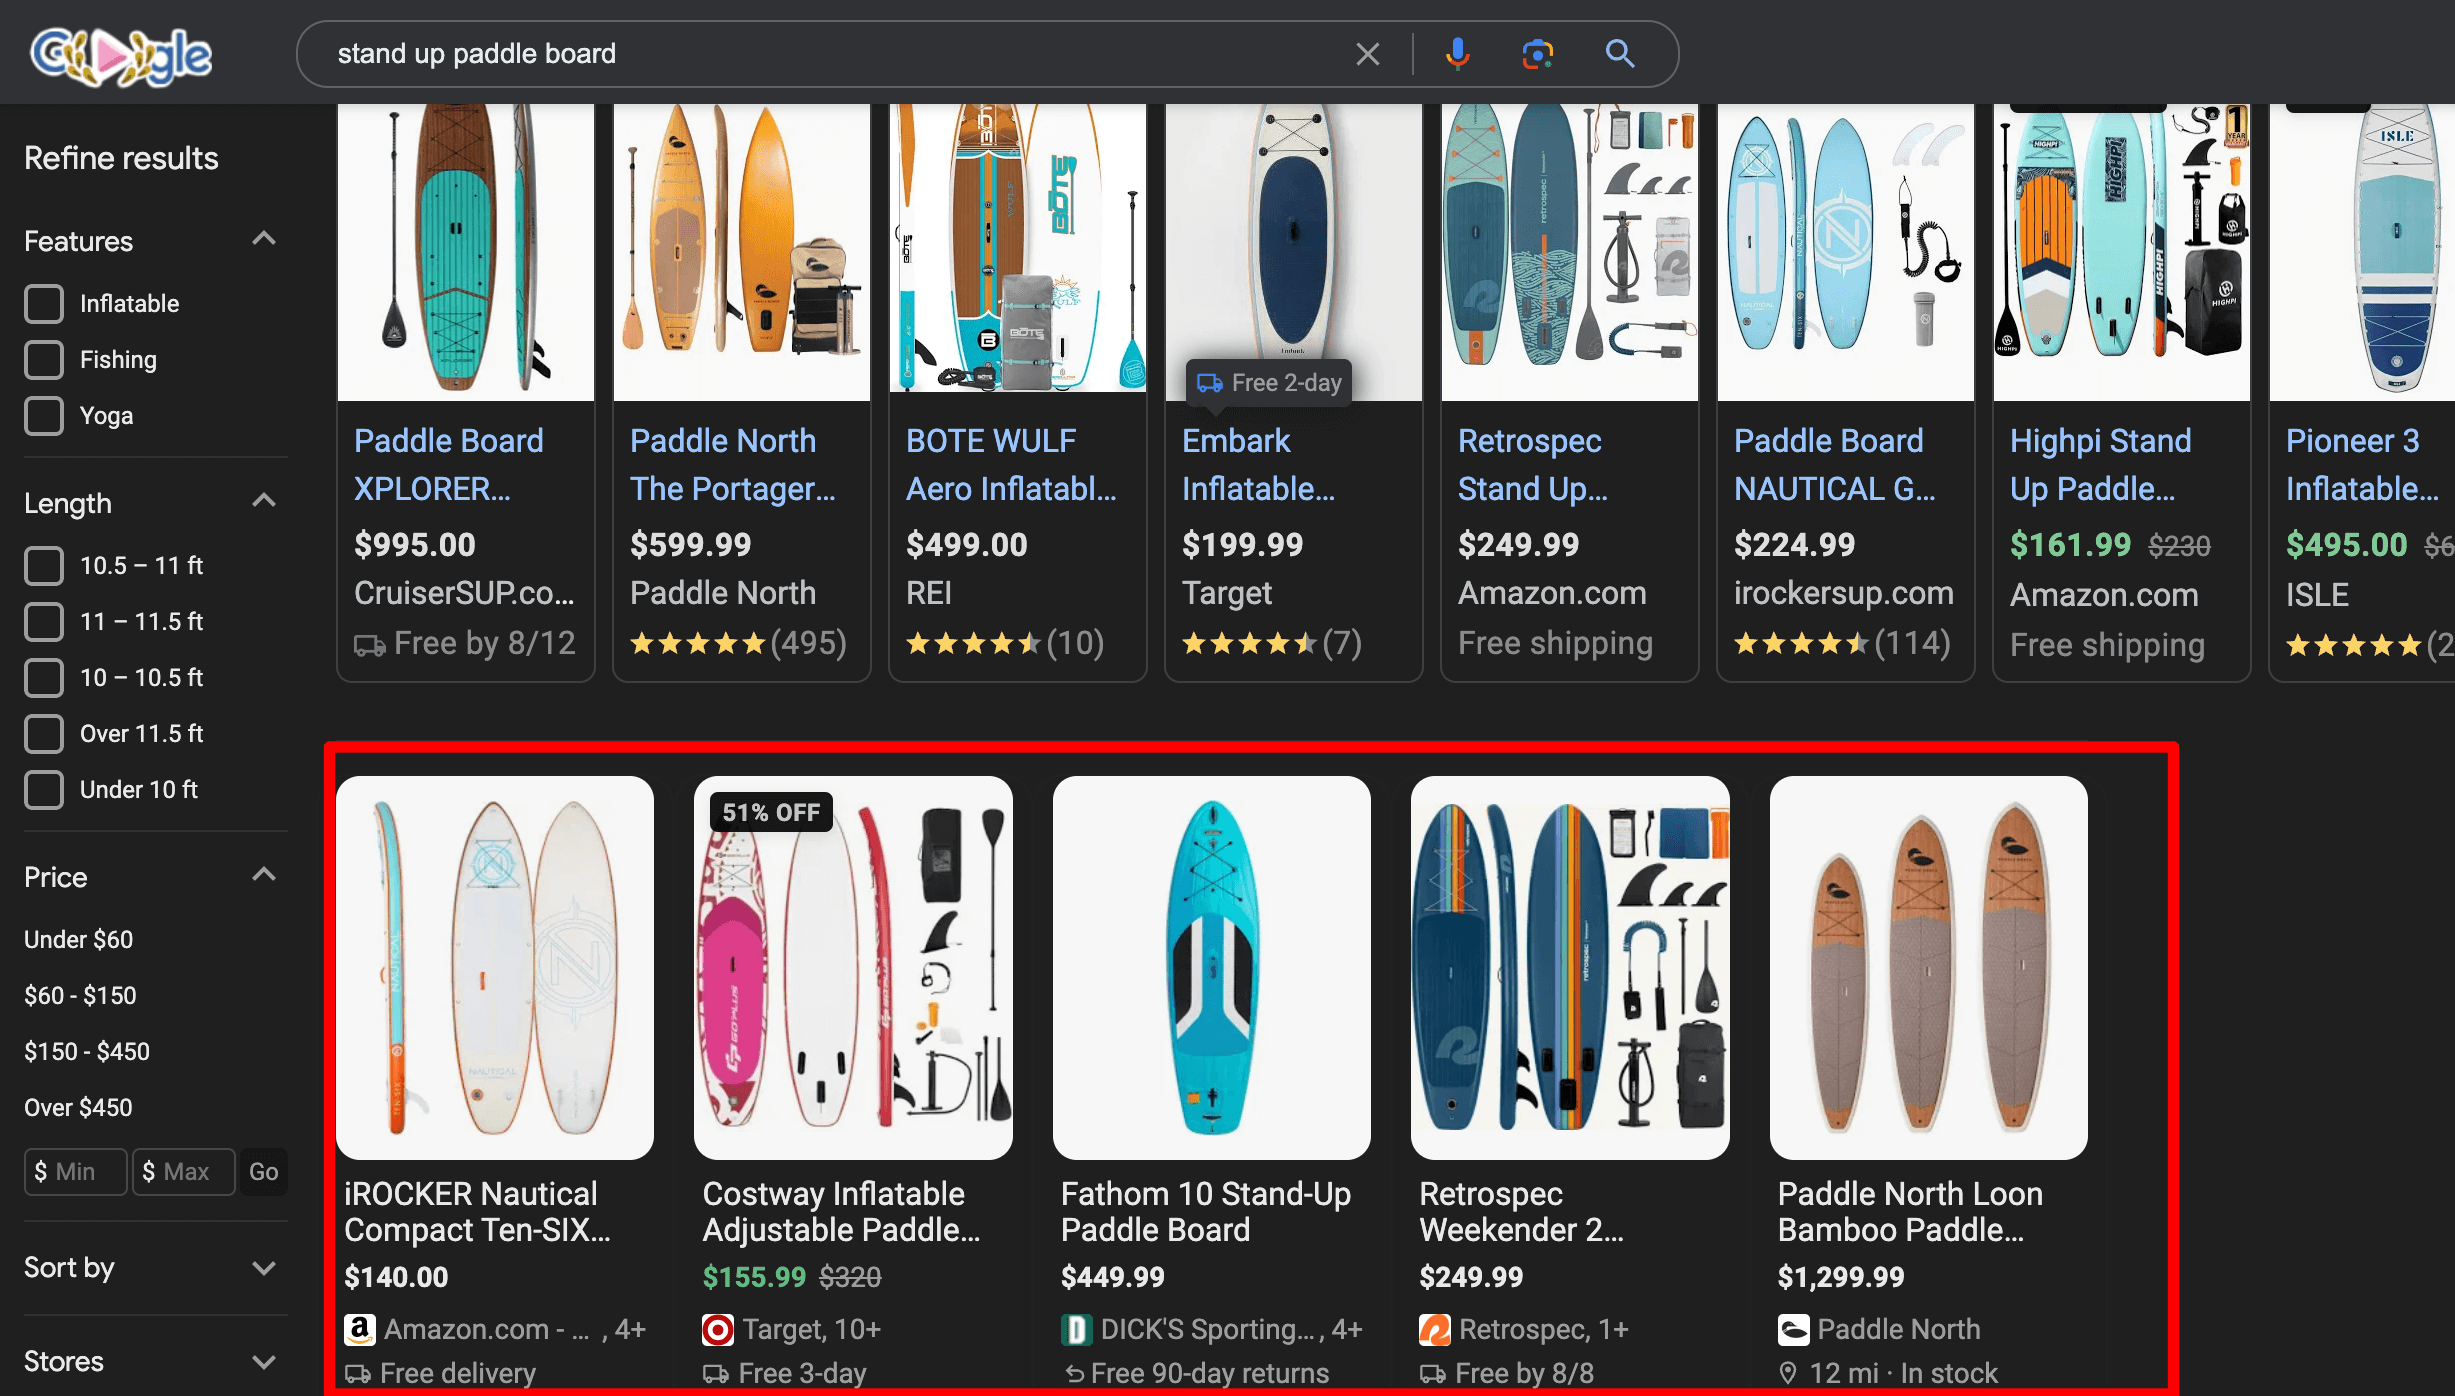Viewport: 2455px width, 1396px height.
Task: Click the search magnifying glass icon
Action: pyautogui.click(x=1620, y=53)
